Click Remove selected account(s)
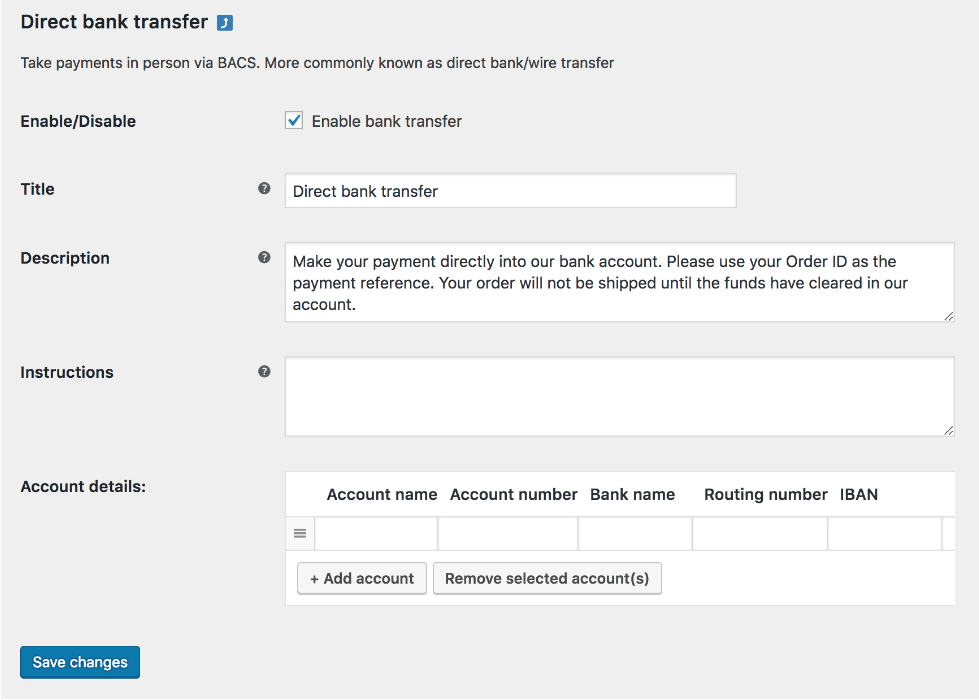The width and height of the screenshot is (979, 700). point(547,578)
